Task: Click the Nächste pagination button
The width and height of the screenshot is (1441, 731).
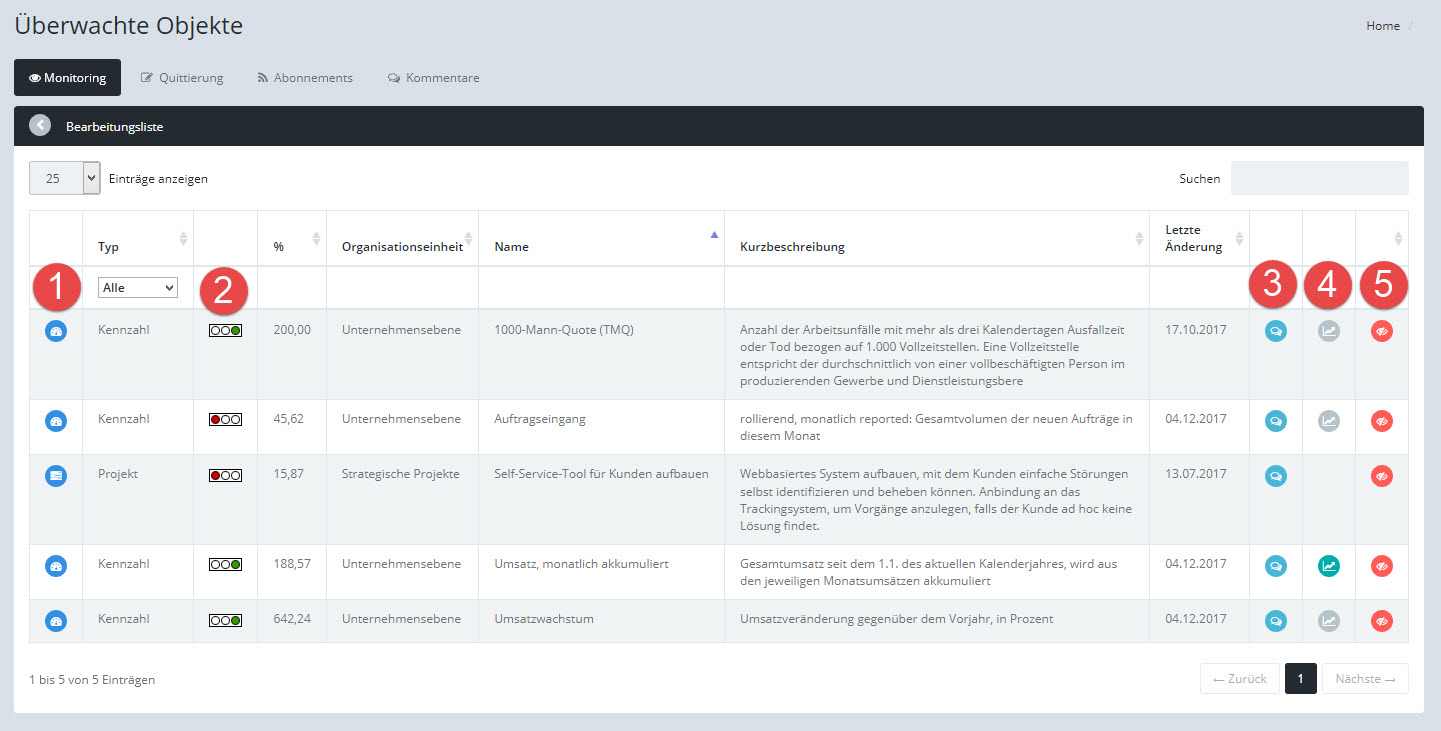Action: [1364, 679]
